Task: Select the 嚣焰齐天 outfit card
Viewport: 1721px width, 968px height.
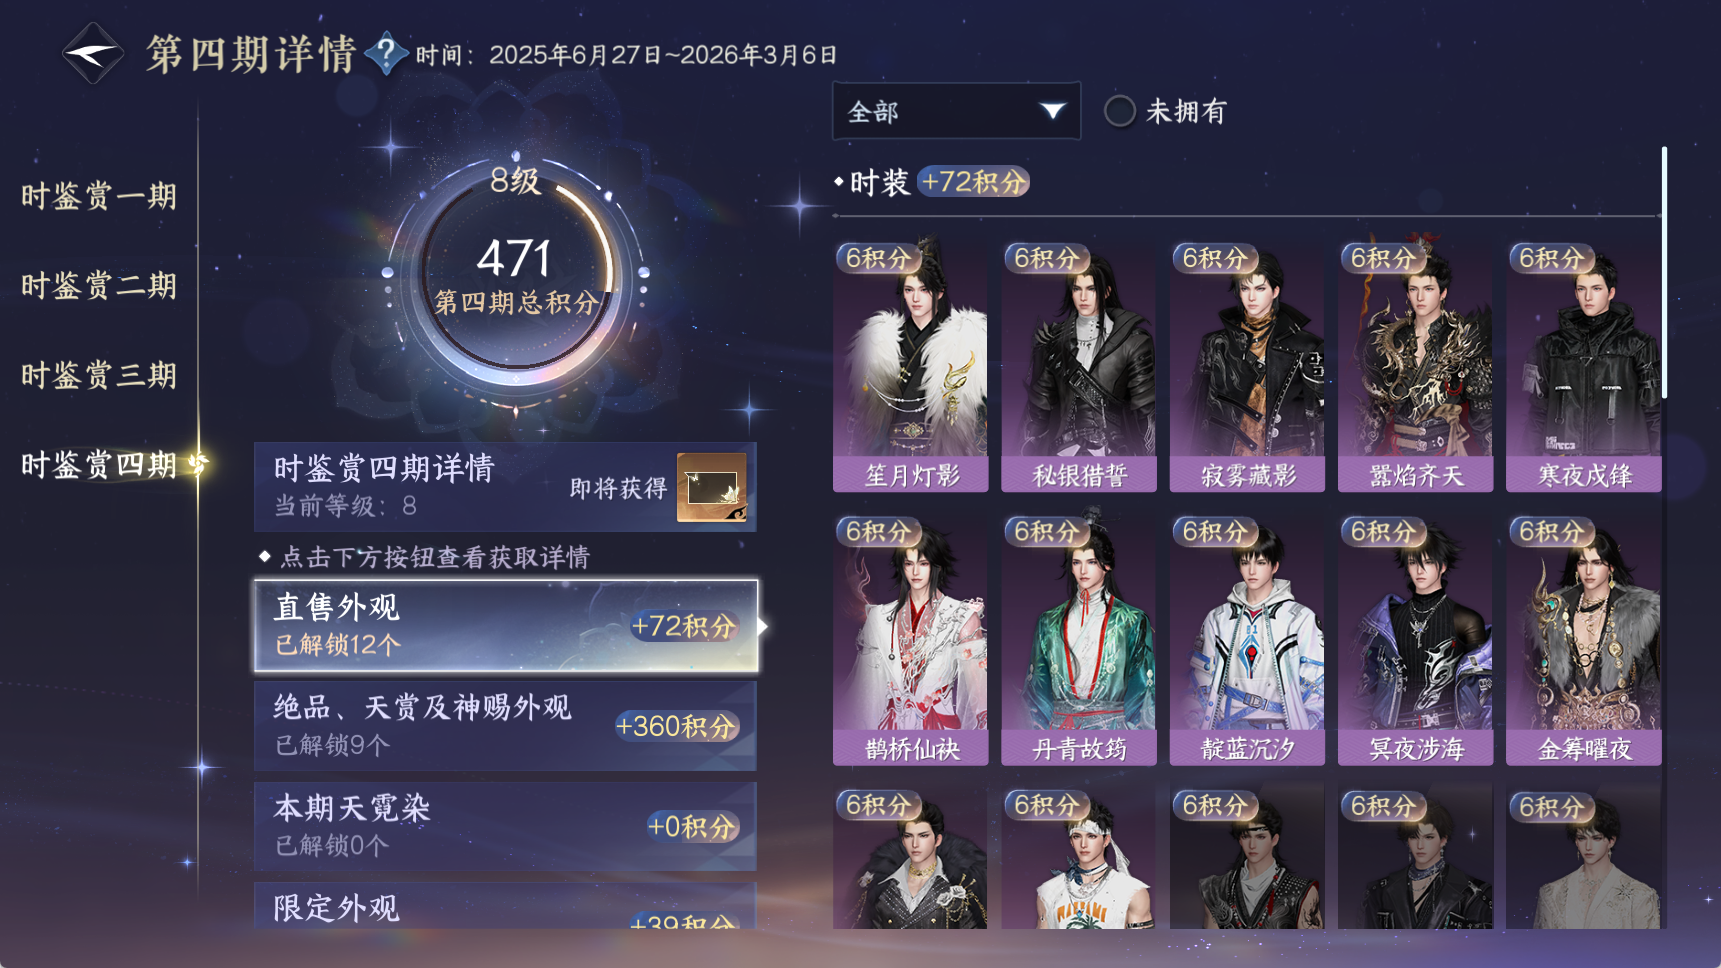Action: [1415, 366]
